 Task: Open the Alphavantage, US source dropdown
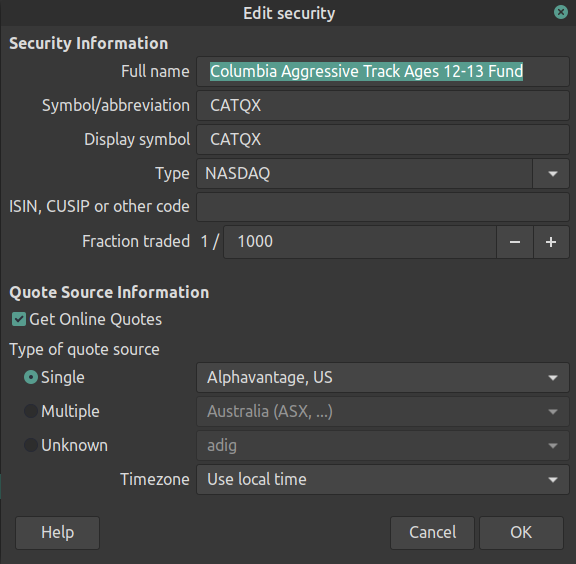tap(383, 378)
